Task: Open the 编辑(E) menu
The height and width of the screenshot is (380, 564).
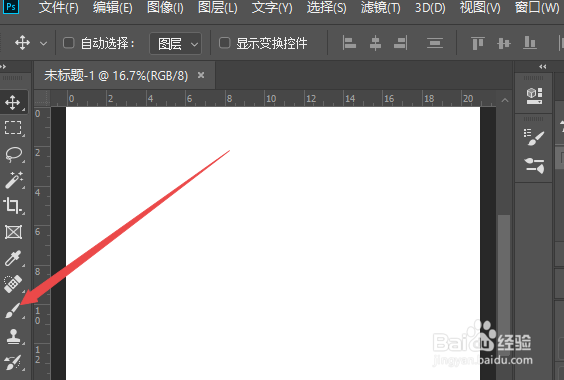Action: tap(113, 8)
